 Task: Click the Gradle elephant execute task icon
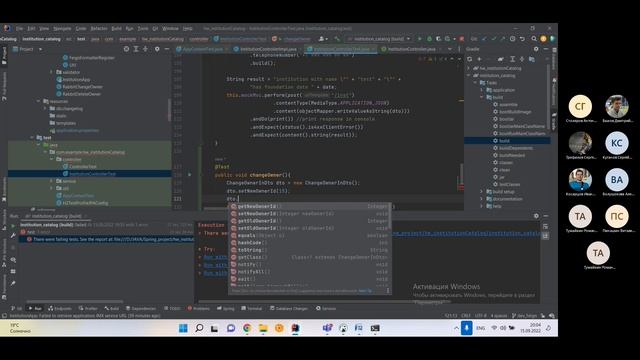tap(501, 59)
